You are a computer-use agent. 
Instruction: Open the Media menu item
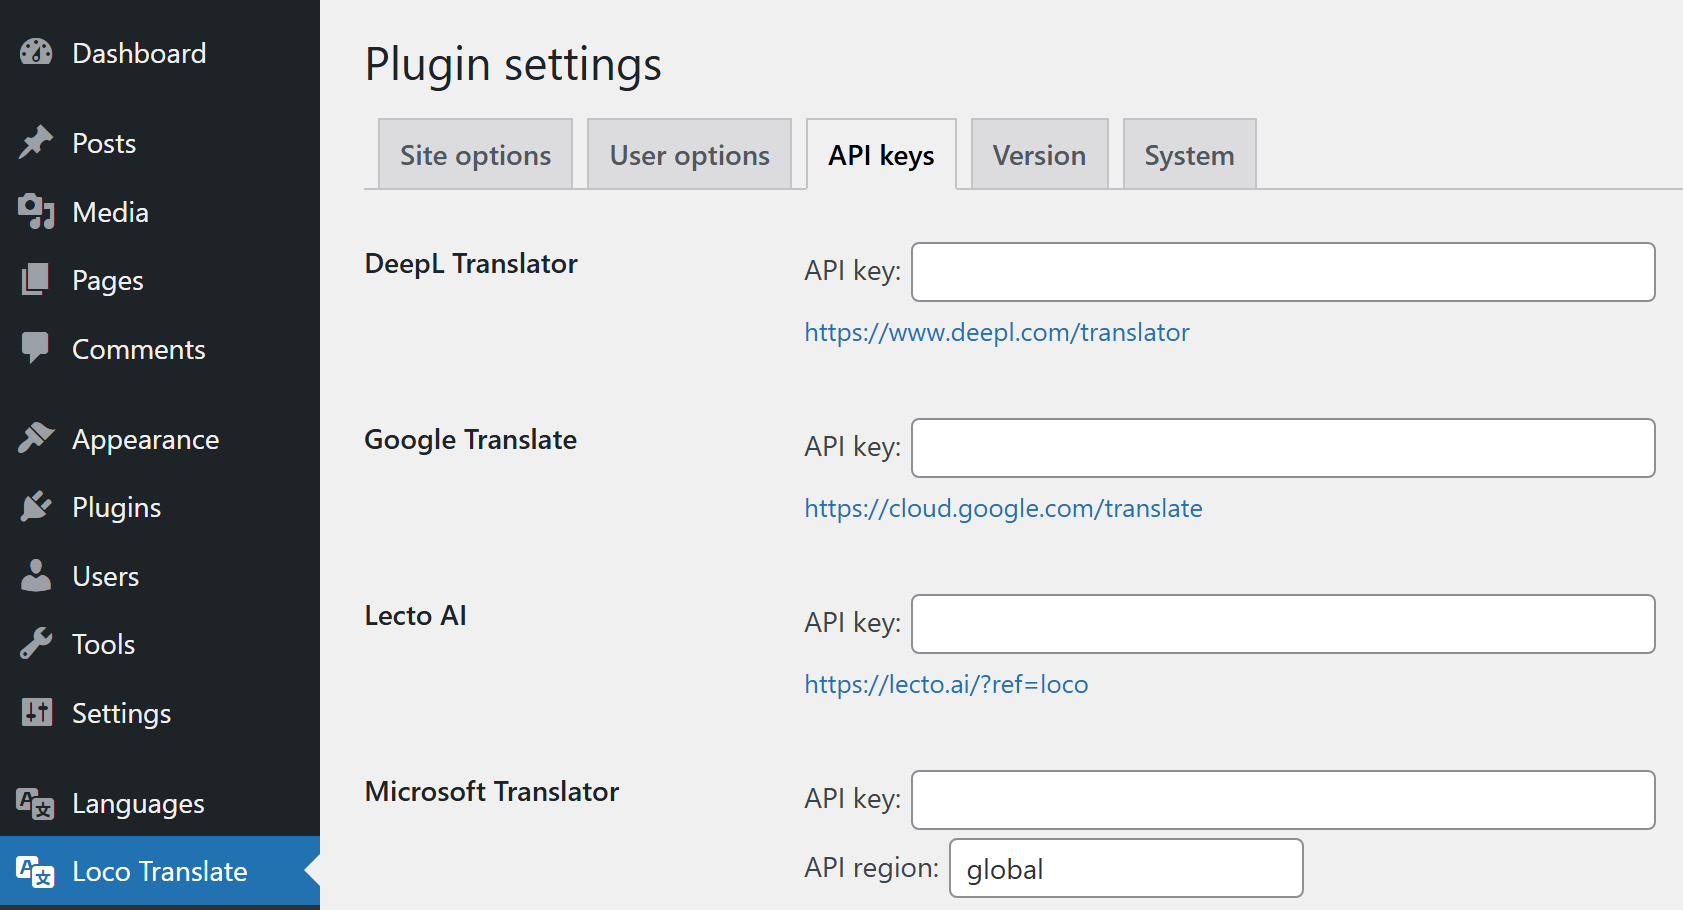[110, 212]
